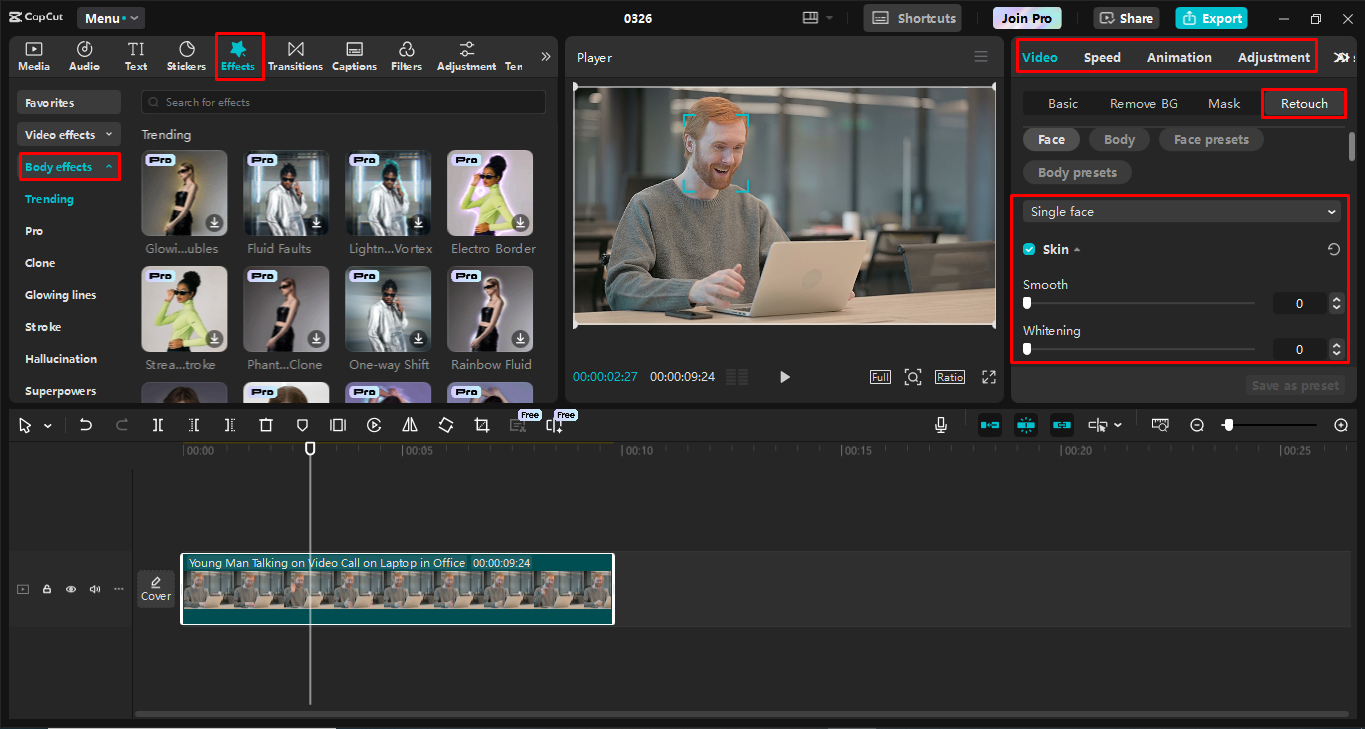Open the Menu dropdown in the top bar

pos(110,17)
